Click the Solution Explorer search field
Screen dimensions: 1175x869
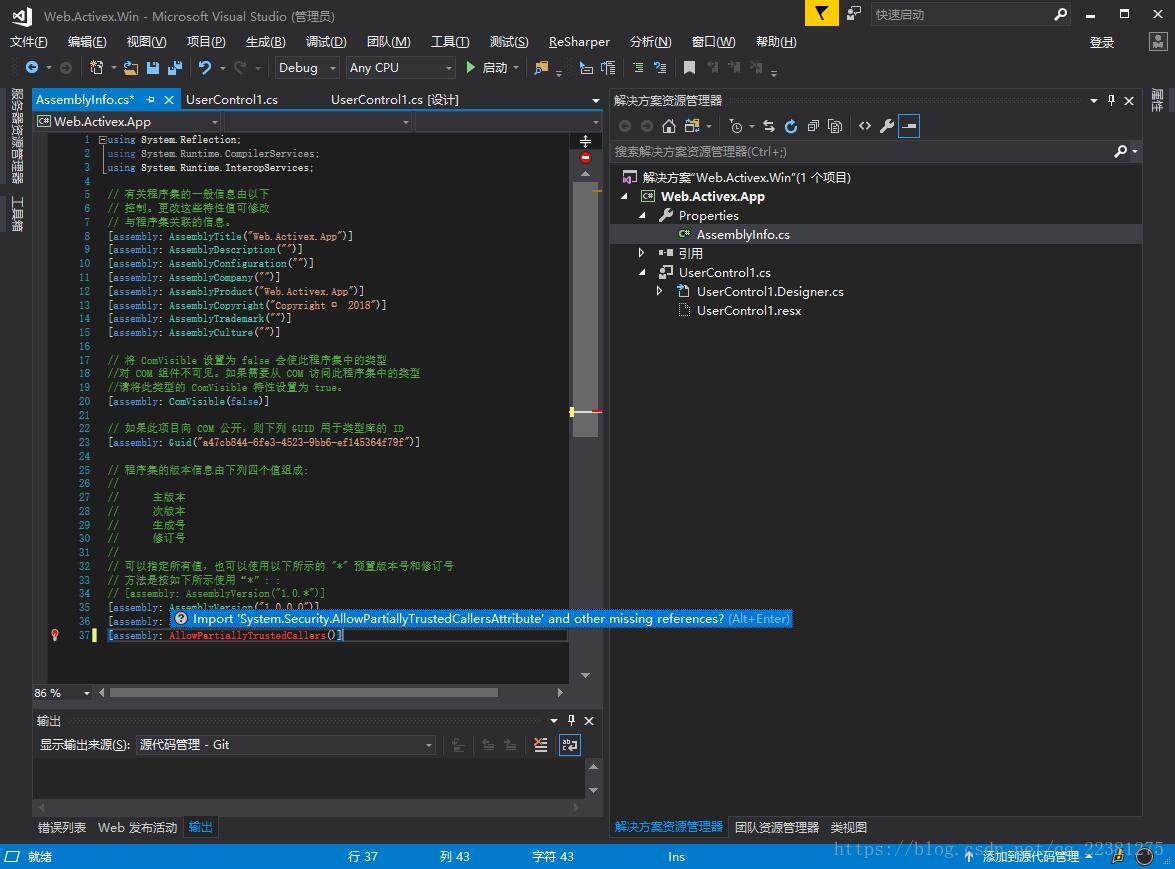pyautogui.click(x=862, y=151)
